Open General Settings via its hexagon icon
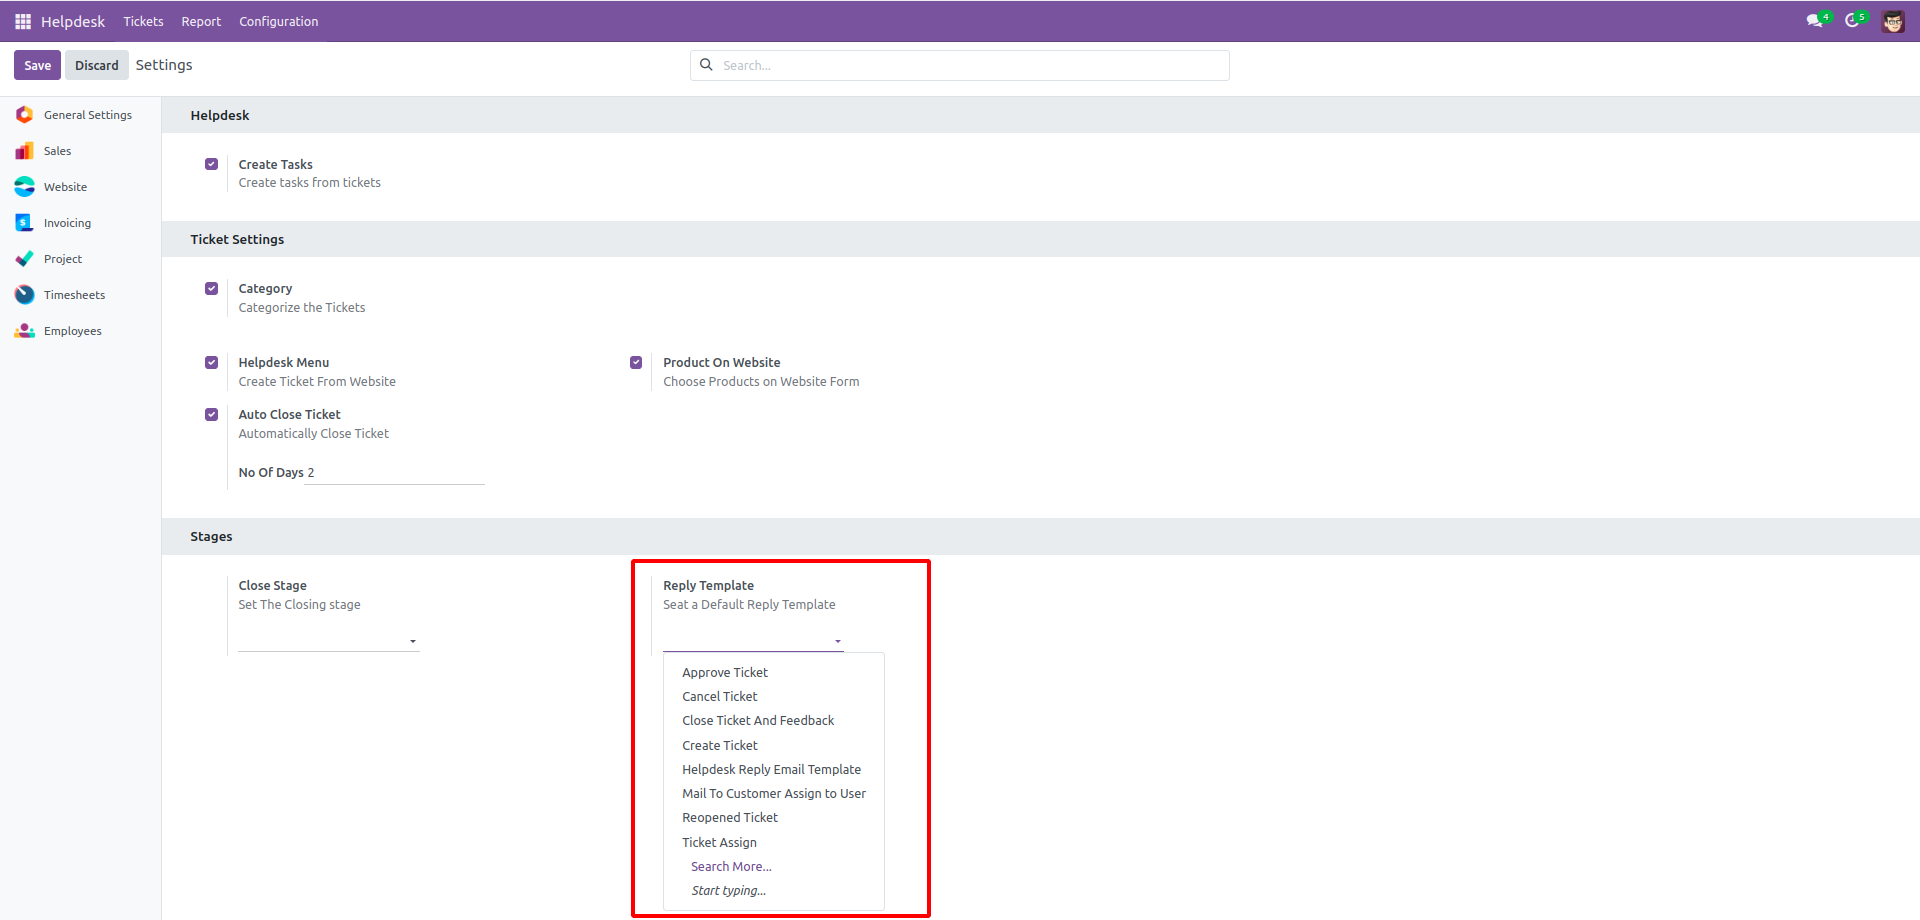1920x920 pixels. pyautogui.click(x=24, y=115)
